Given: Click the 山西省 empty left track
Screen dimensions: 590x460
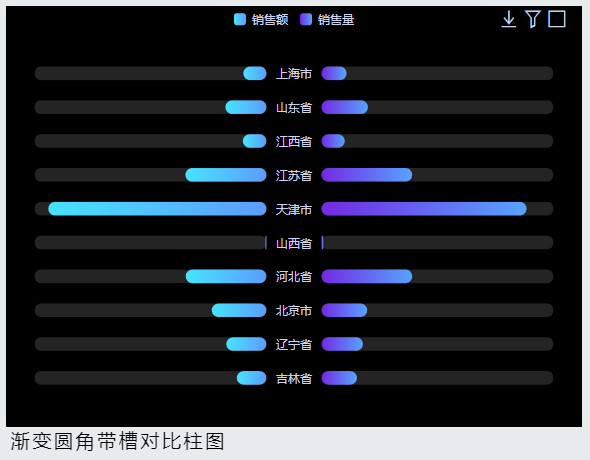Looking at the screenshot, I should point(150,243).
